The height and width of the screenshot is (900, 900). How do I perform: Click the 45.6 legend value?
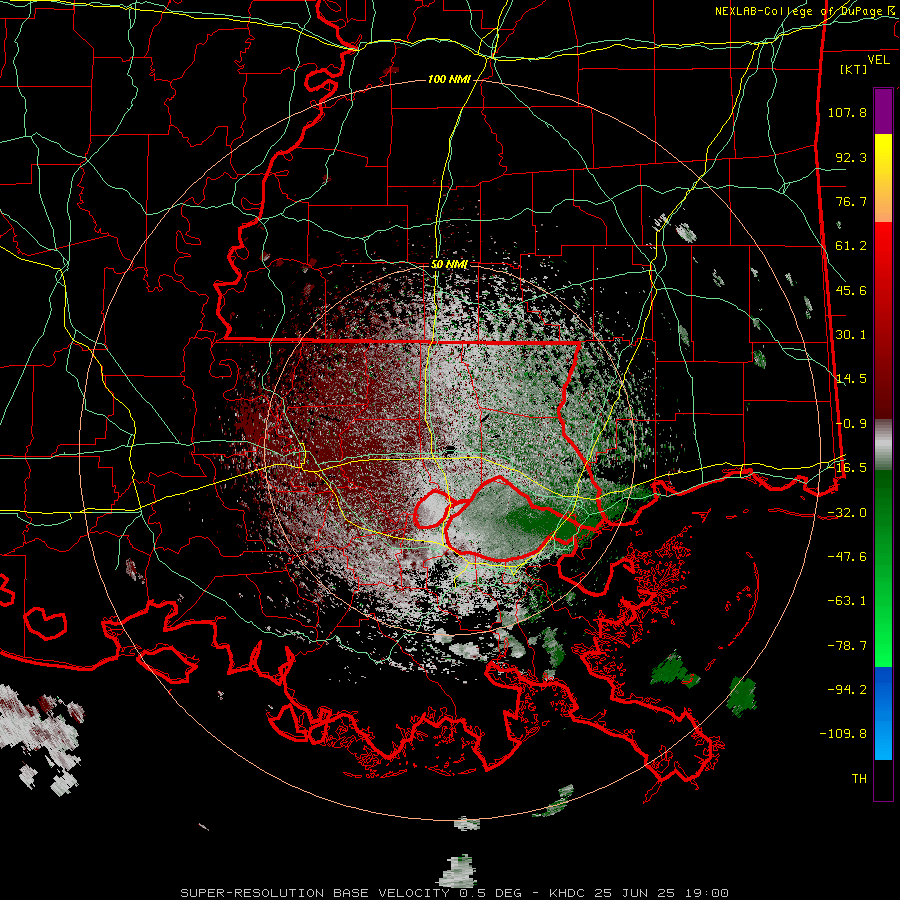pyautogui.click(x=851, y=290)
